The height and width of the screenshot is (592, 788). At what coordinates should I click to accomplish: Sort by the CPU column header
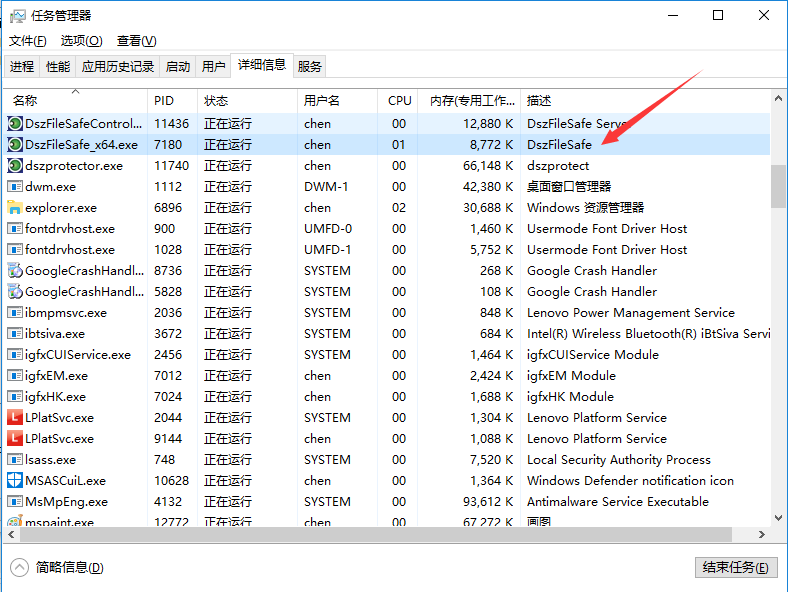398,101
